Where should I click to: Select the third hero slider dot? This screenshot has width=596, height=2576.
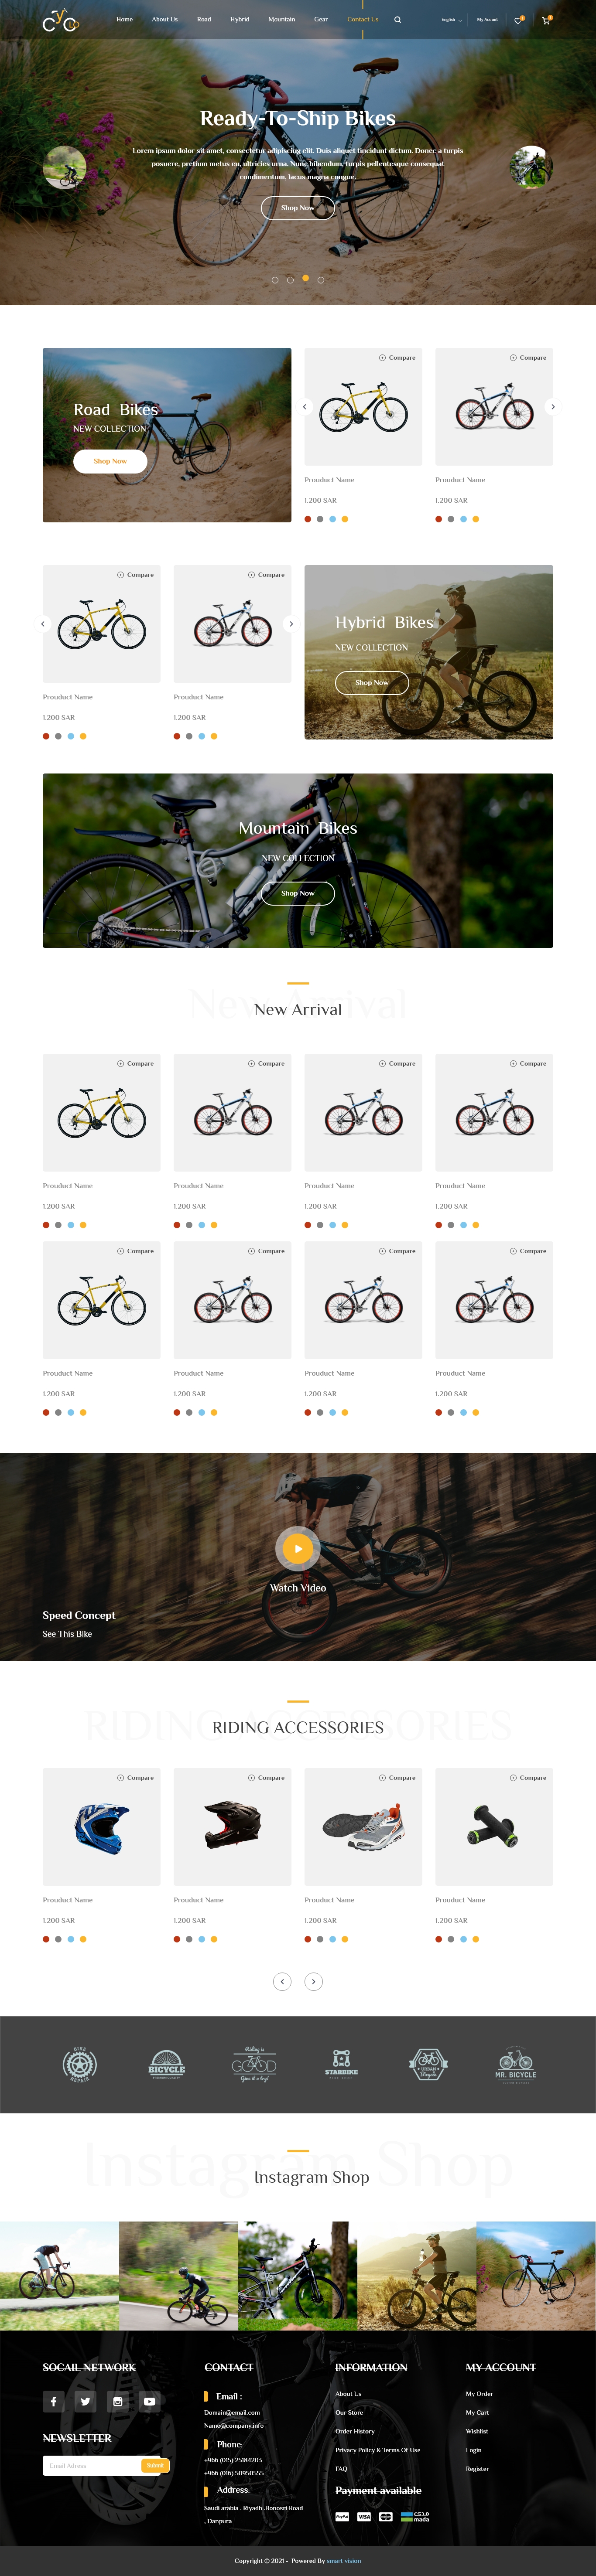point(305,278)
